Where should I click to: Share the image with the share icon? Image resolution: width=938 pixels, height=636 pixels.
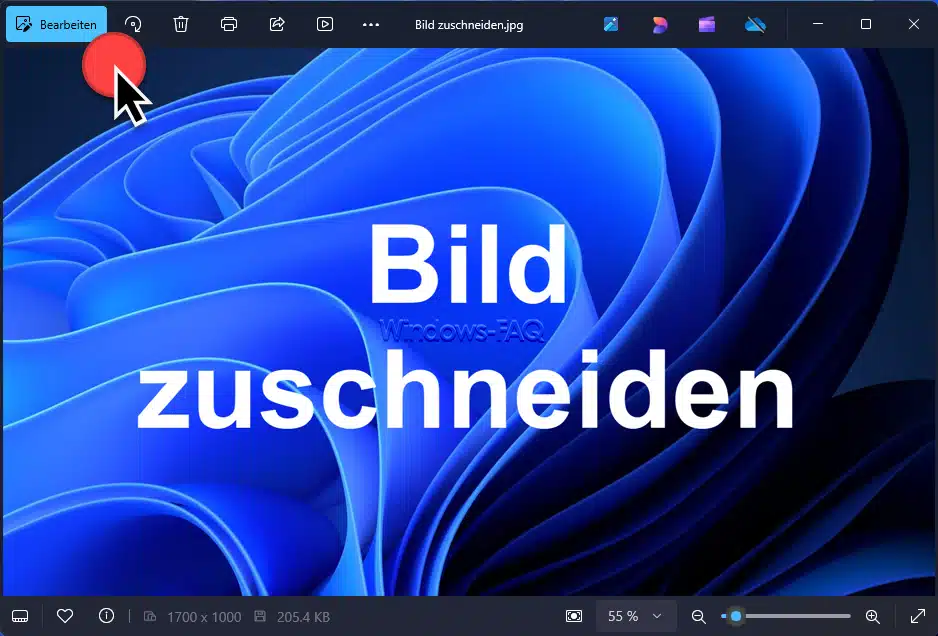pos(276,25)
